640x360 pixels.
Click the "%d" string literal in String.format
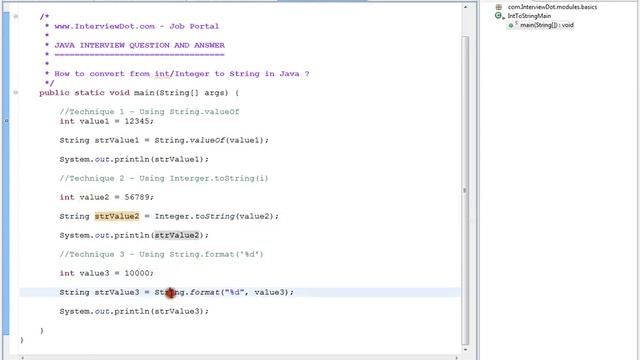coord(234,292)
